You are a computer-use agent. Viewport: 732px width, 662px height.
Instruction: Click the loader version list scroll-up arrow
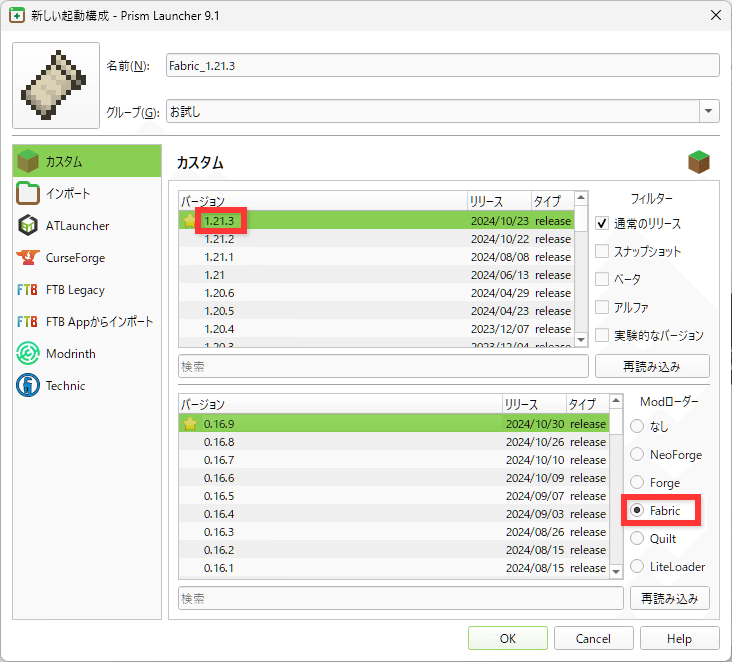tap(616, 401)
